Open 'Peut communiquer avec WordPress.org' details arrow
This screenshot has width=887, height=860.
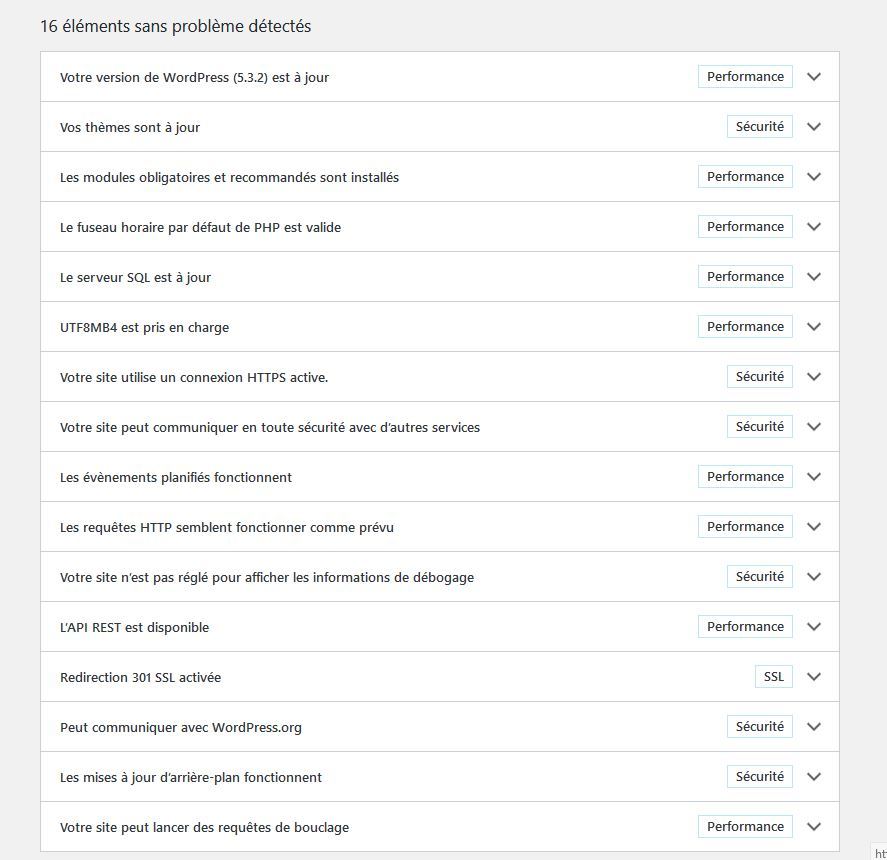coord(814,727)
